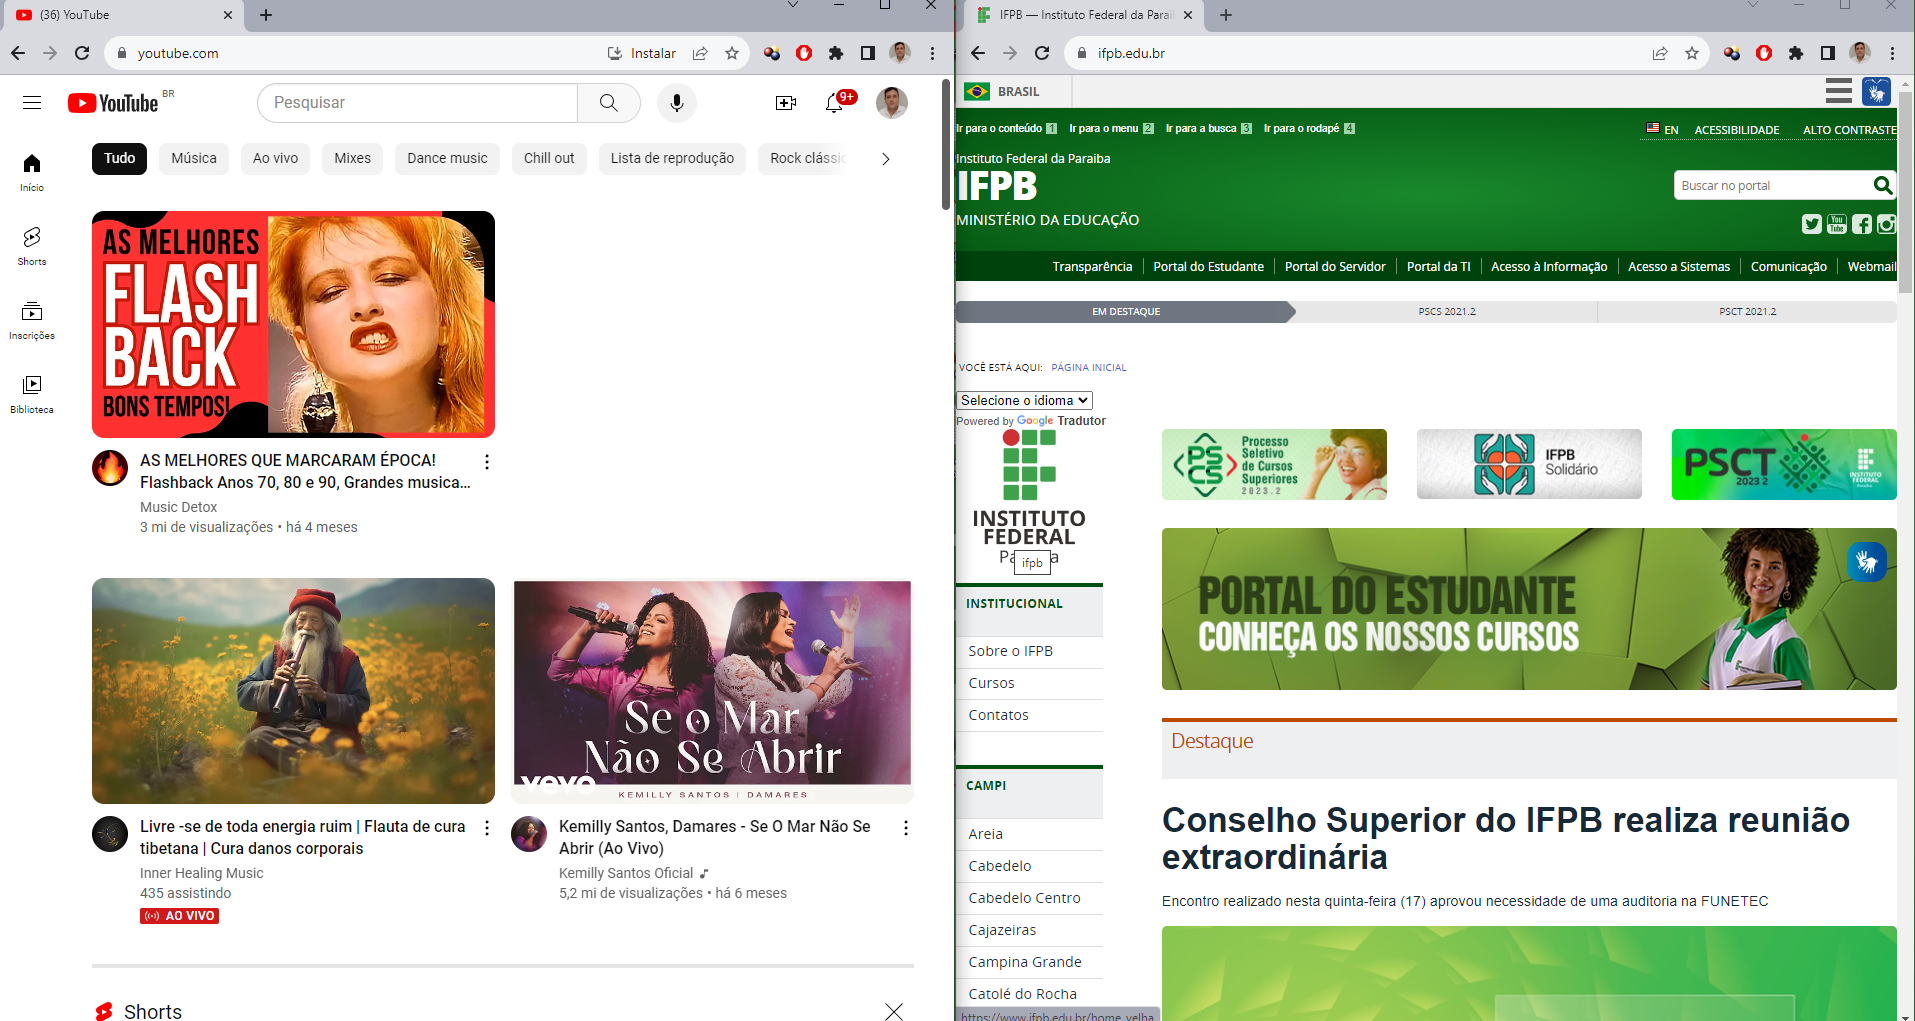This screenshot has width=1915, height=1021.
Task: Reload the youtube.com page
Action: (83, 53)
